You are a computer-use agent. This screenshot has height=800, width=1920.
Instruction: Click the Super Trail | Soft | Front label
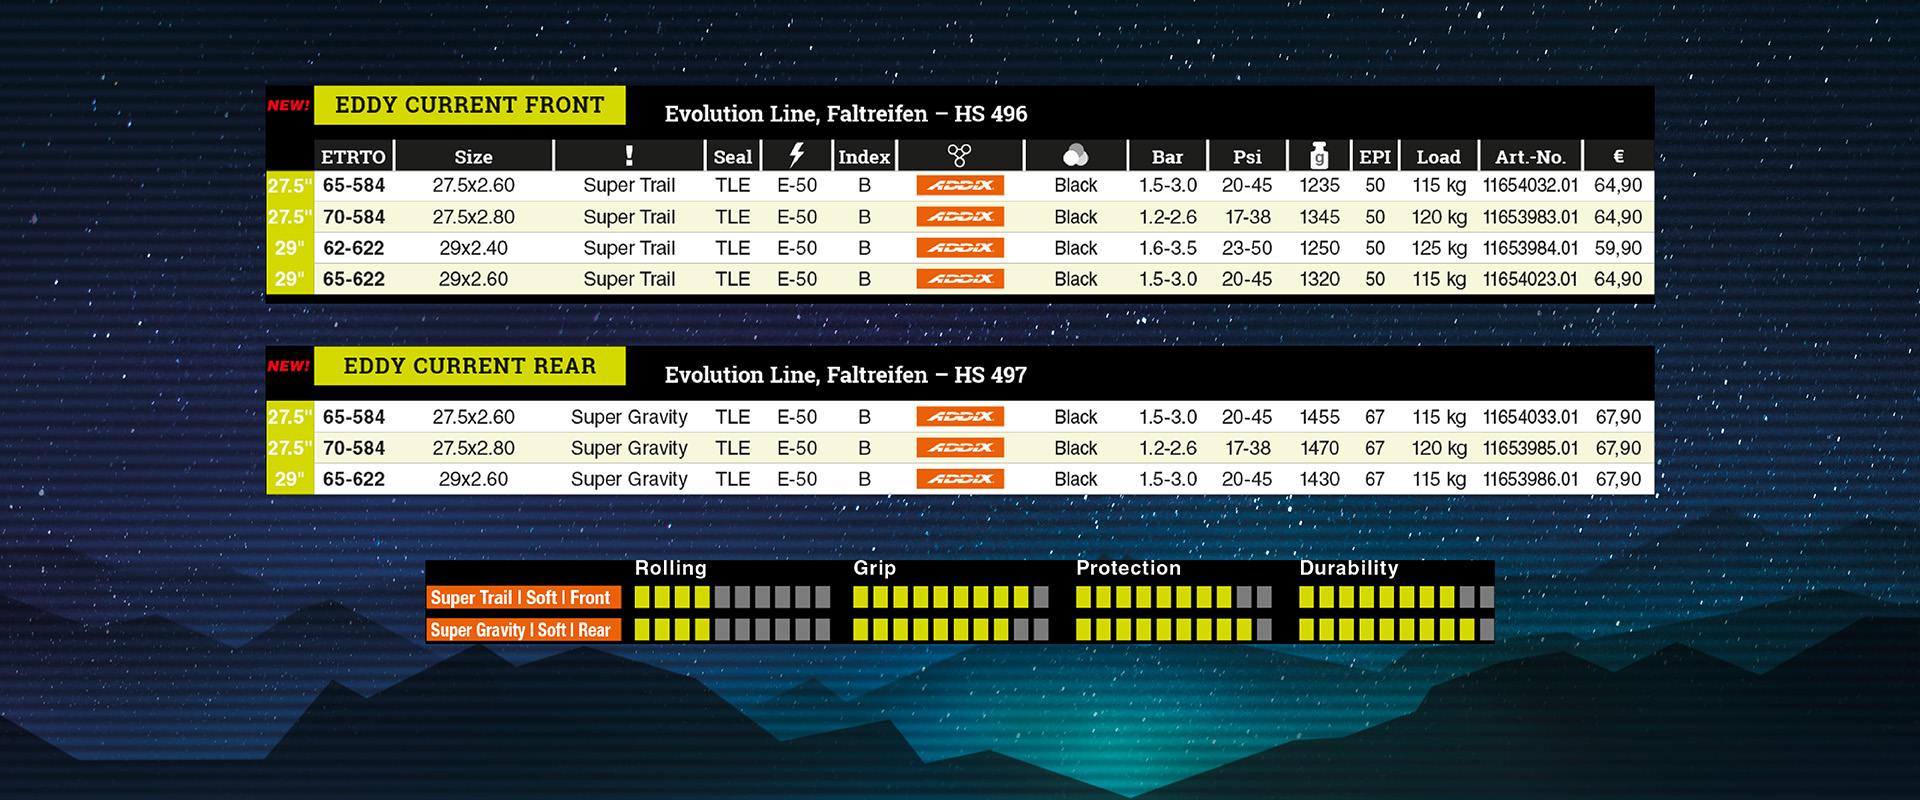(521, 598)
